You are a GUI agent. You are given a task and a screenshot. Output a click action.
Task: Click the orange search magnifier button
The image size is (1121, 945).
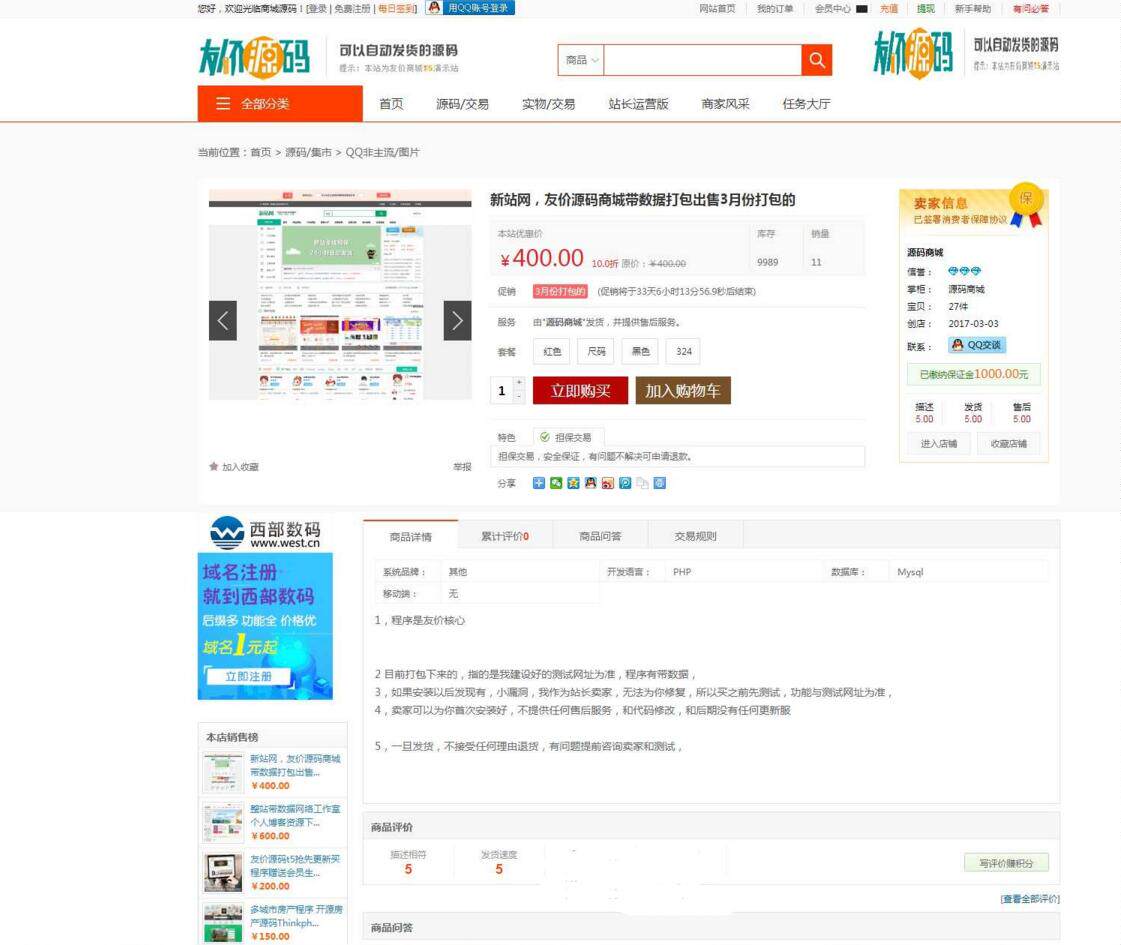tap(816, 60)
